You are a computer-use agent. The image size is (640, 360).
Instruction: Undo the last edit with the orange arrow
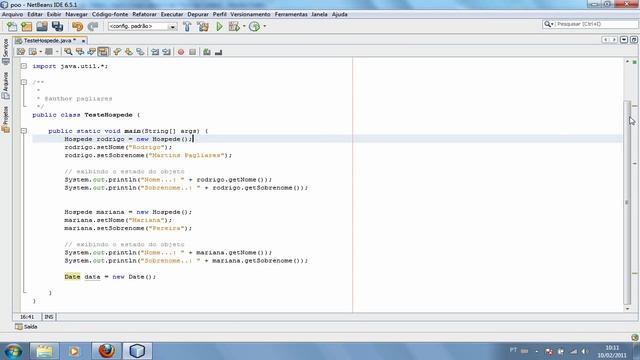[x=77, y=27]
